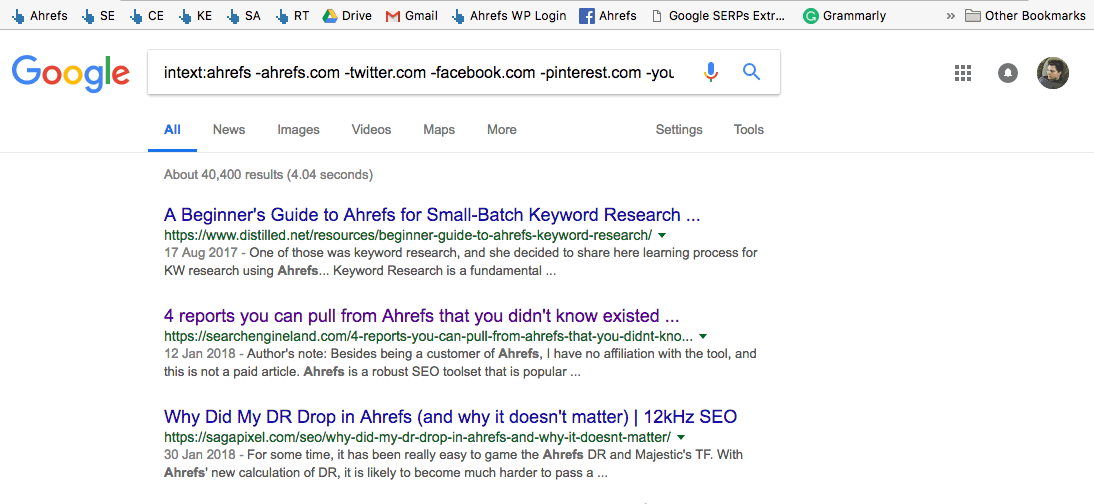Screen dimensions: 1094x504
Task: Open the Gmail bookmark
Action: [x=412, y=16]
